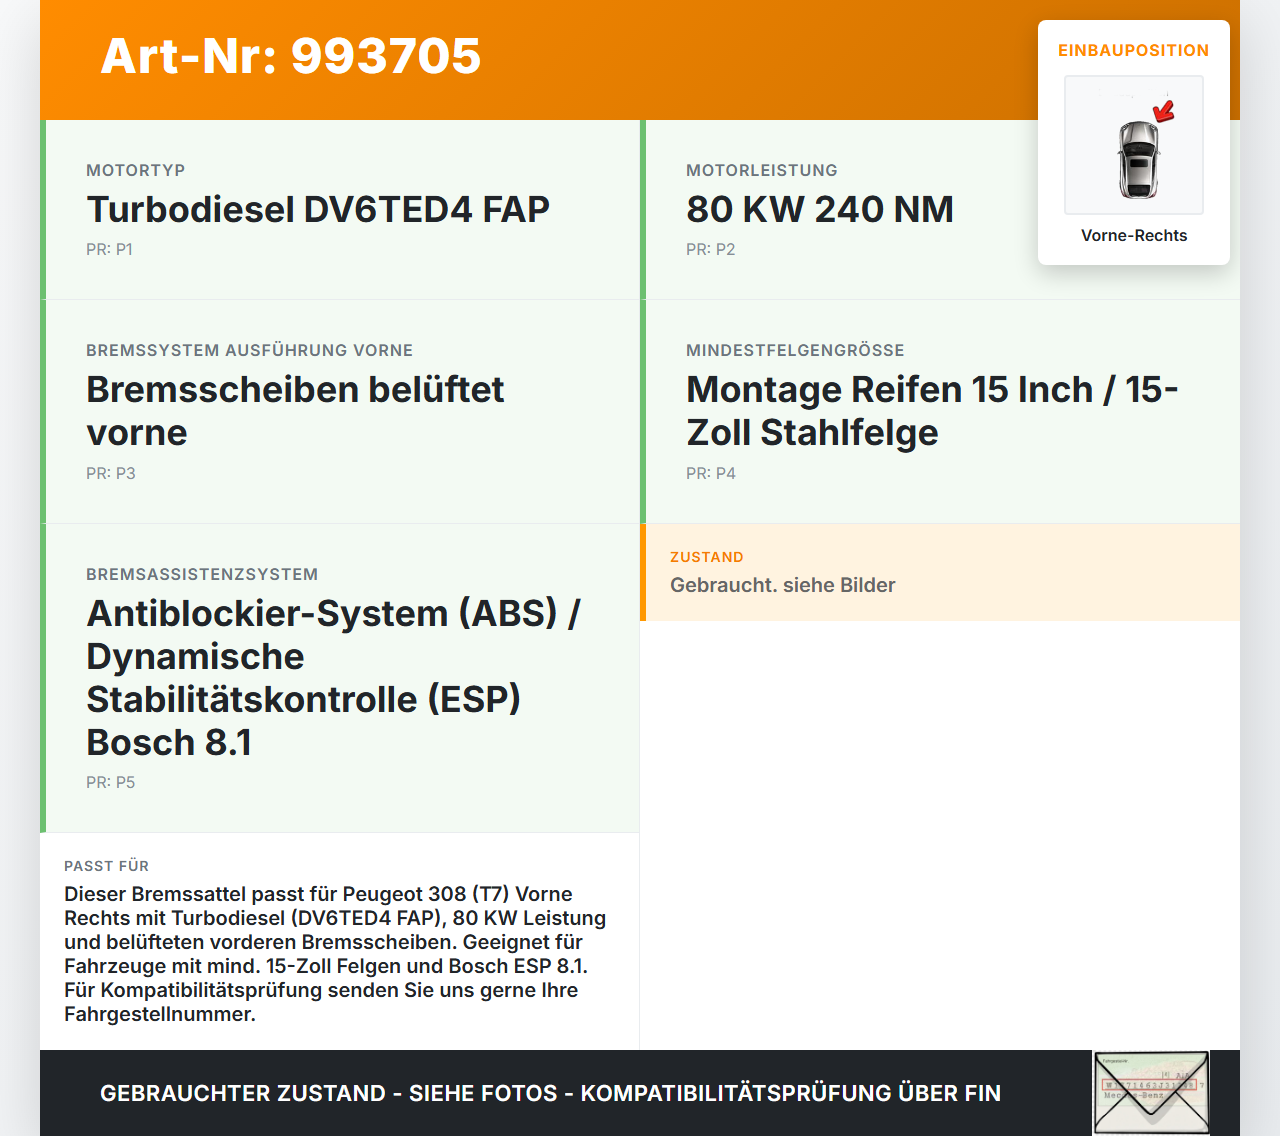Select Antiblockier-System (ABS) ESP Bosch 8.1 value
Viewport: 1280px width, 1137px height.
coord(333,678)
